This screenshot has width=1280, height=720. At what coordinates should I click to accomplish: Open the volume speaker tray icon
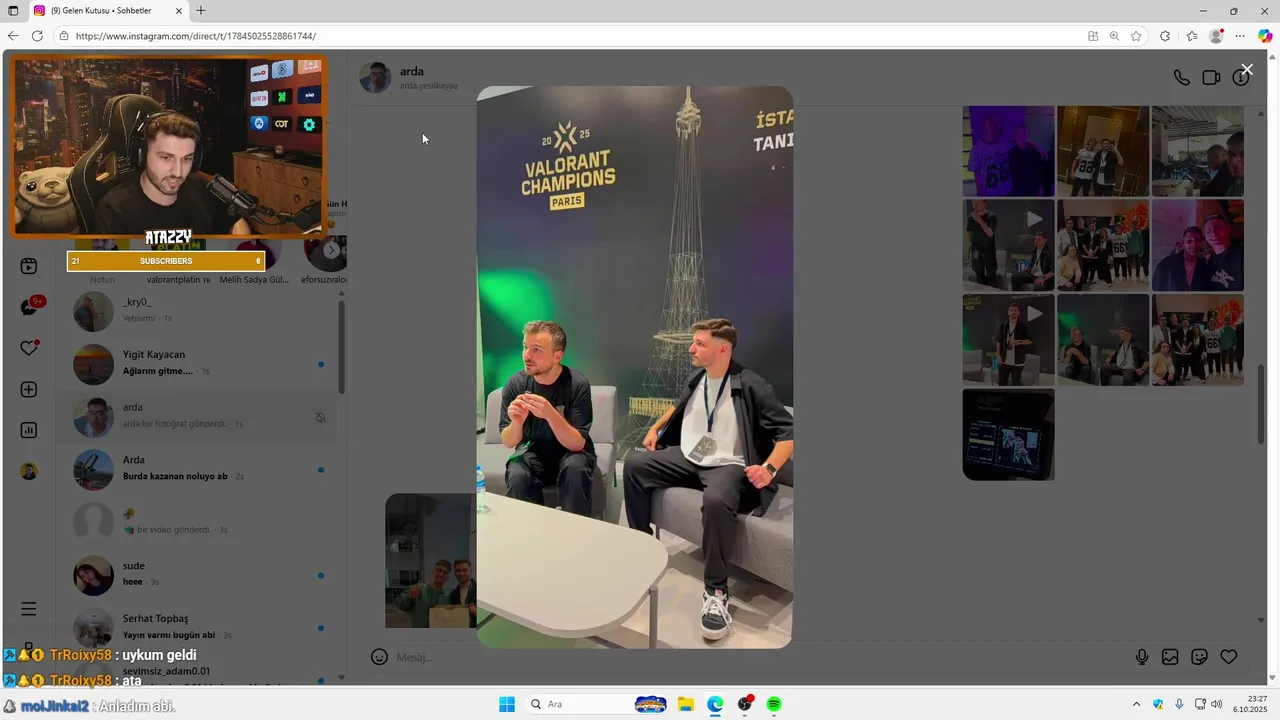(x=1217, y=704)
